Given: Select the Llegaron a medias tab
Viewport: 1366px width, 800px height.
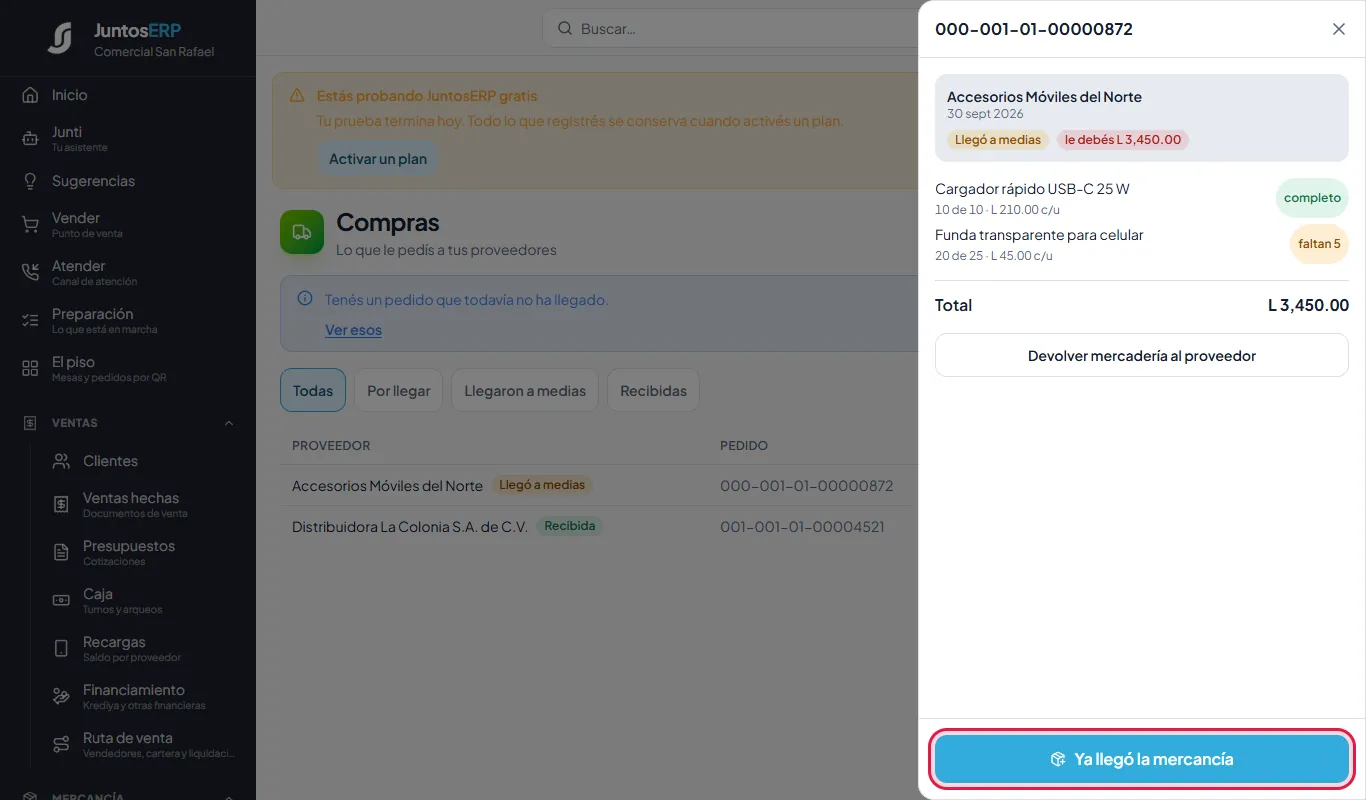Looking at the screenshot, I should tap(525, 391).
